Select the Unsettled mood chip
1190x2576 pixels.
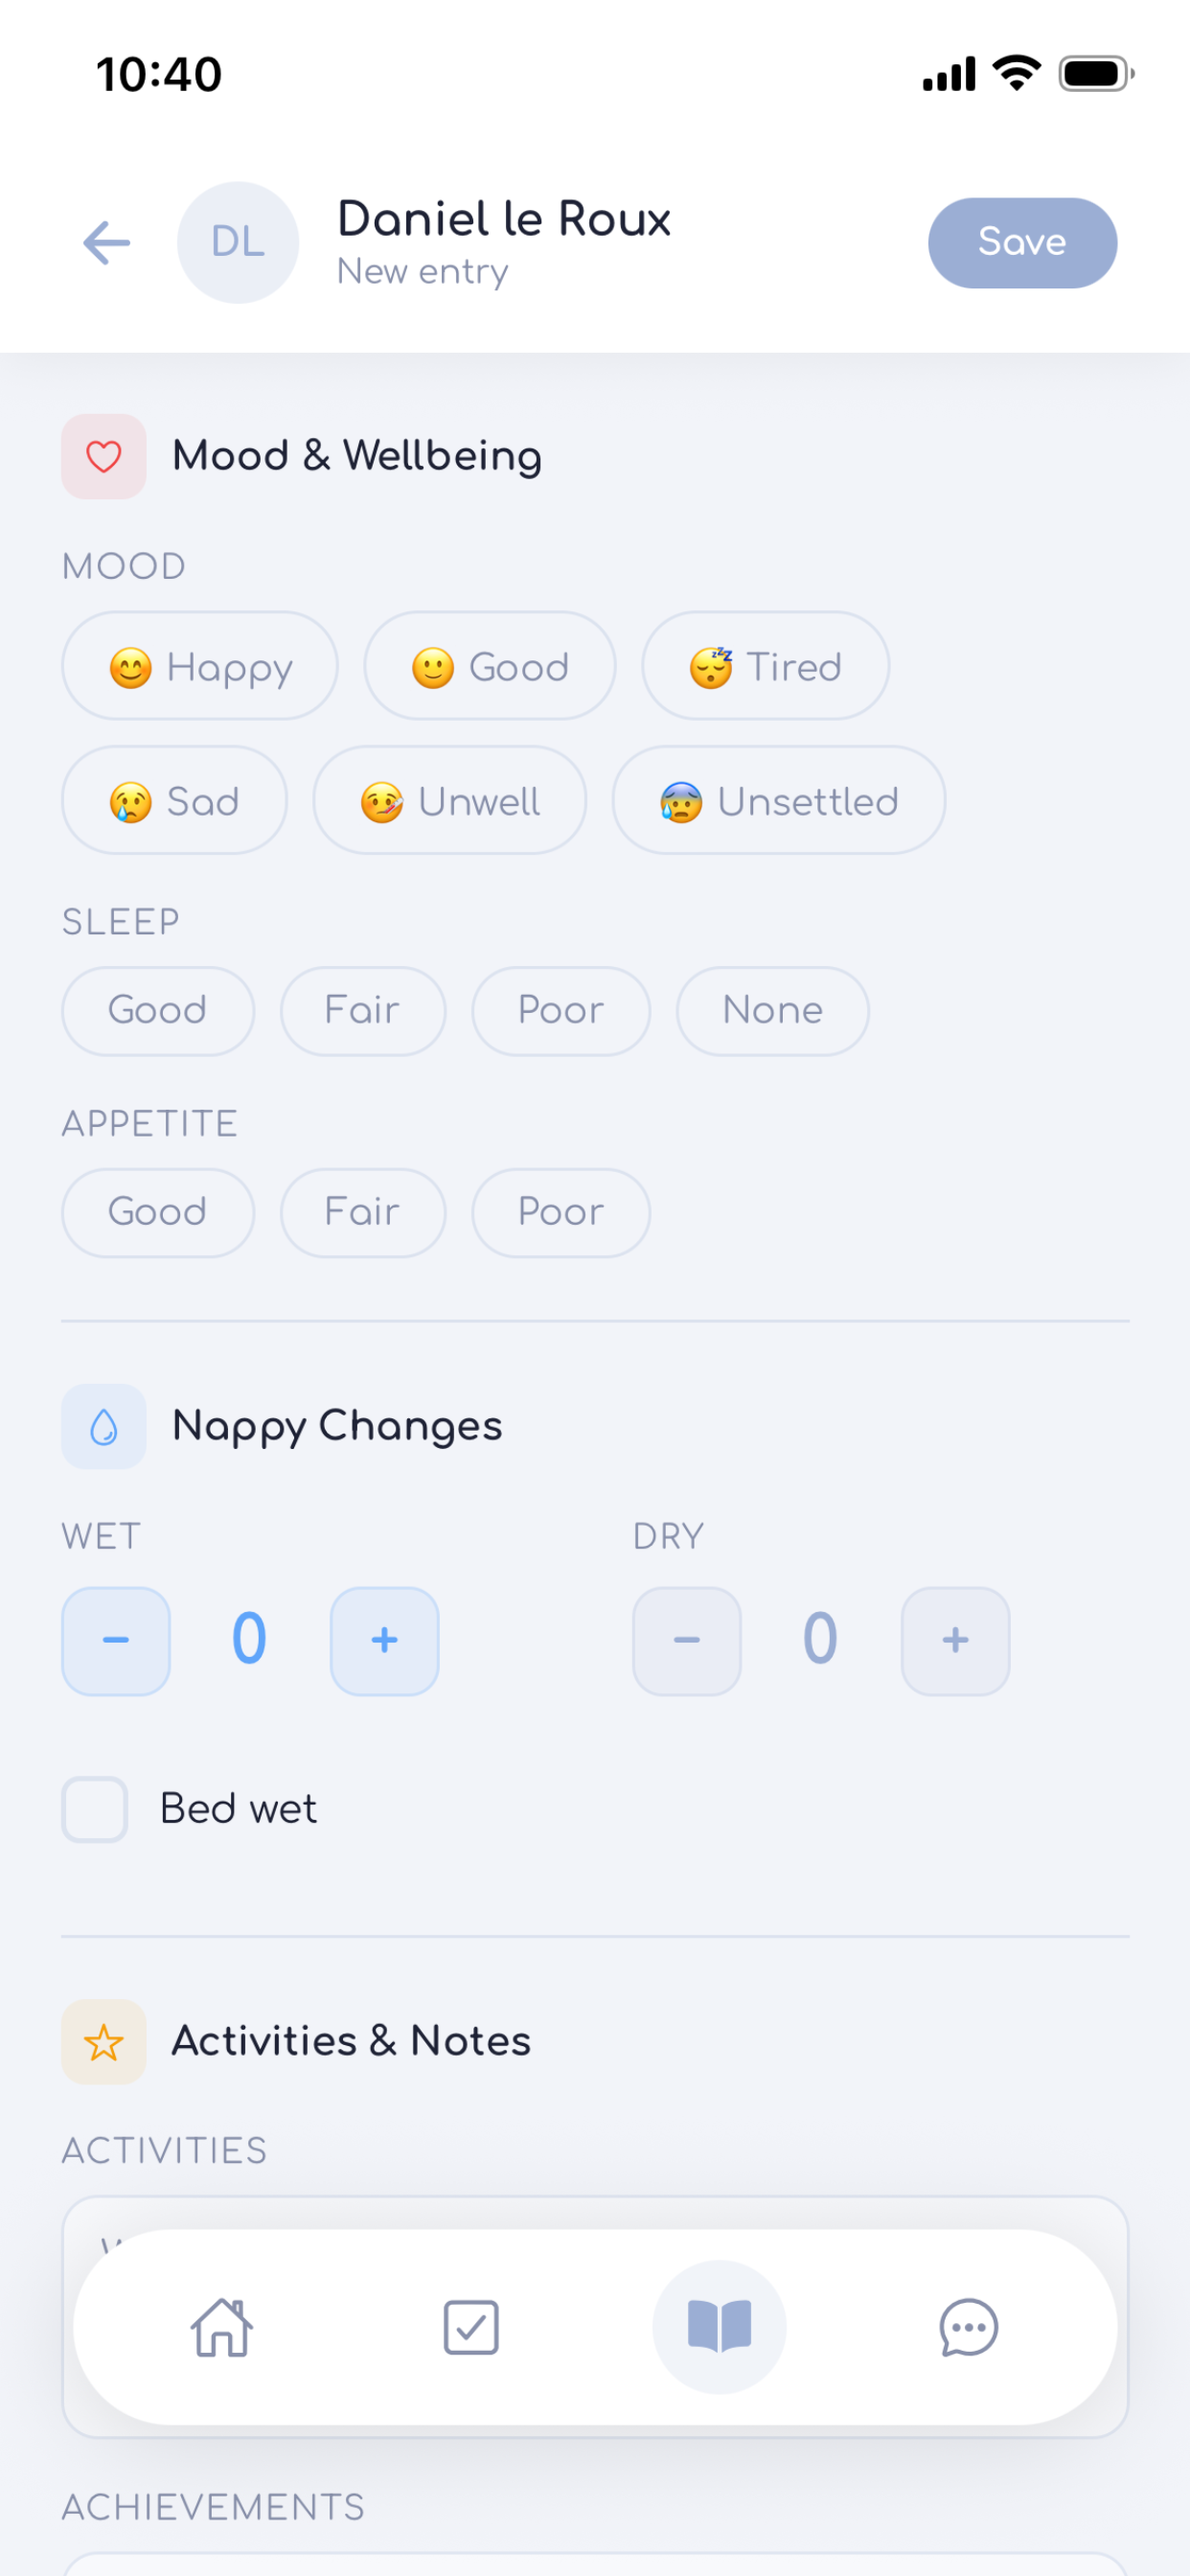tap(779, 800)
